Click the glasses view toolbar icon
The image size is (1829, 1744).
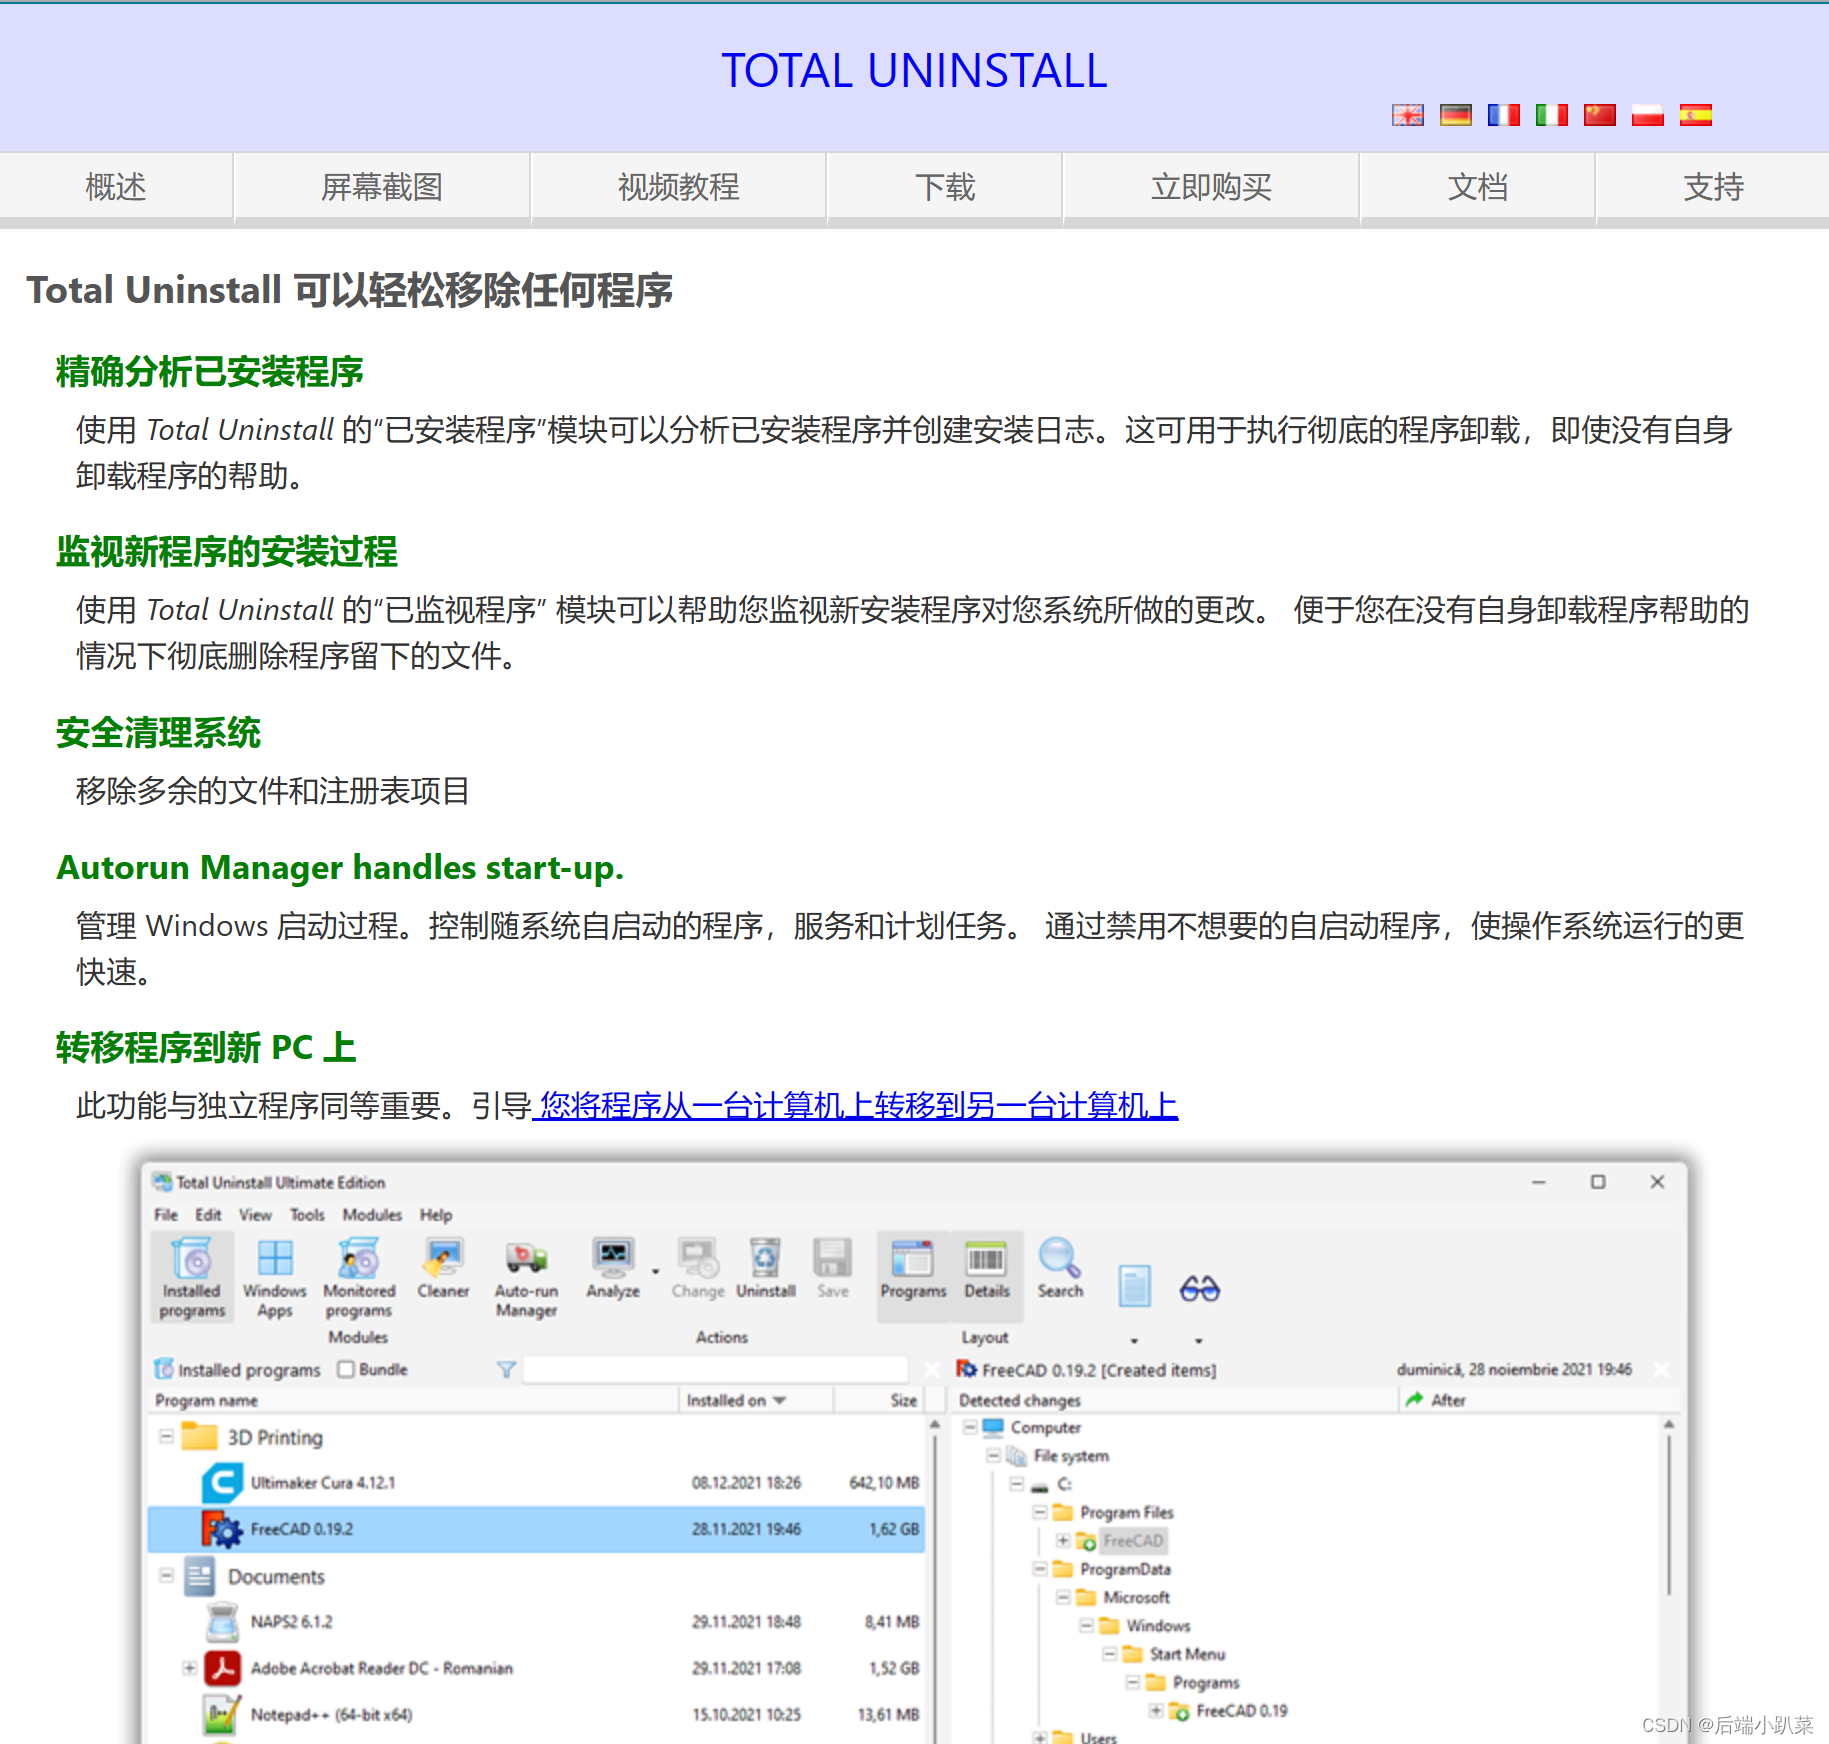tap(1199, 1288)
